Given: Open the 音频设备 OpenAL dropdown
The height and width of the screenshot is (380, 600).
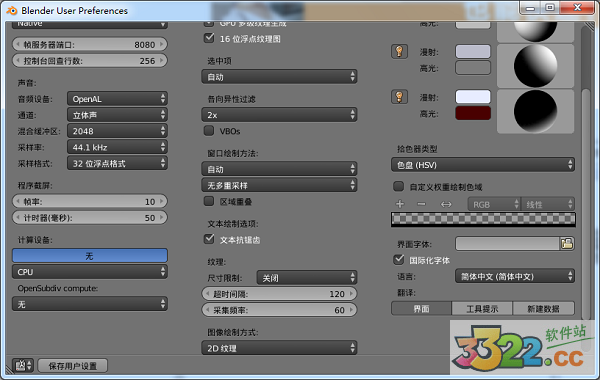Looking at the screenshot, I should tap(117, 99).
